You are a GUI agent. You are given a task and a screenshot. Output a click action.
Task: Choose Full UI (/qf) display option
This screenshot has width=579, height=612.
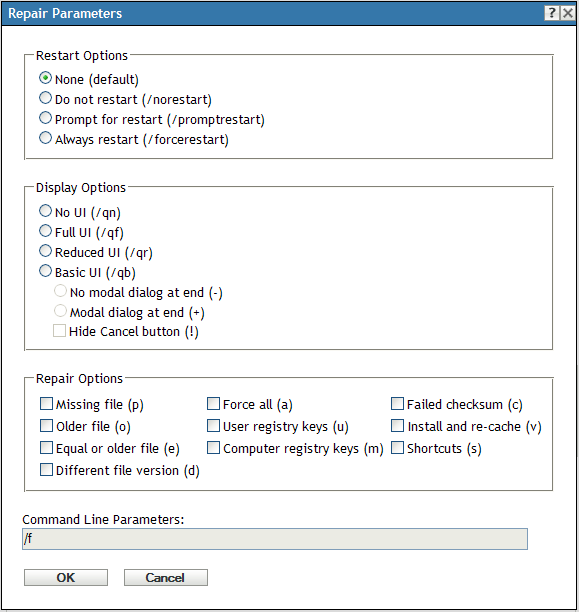click(45, 231)
